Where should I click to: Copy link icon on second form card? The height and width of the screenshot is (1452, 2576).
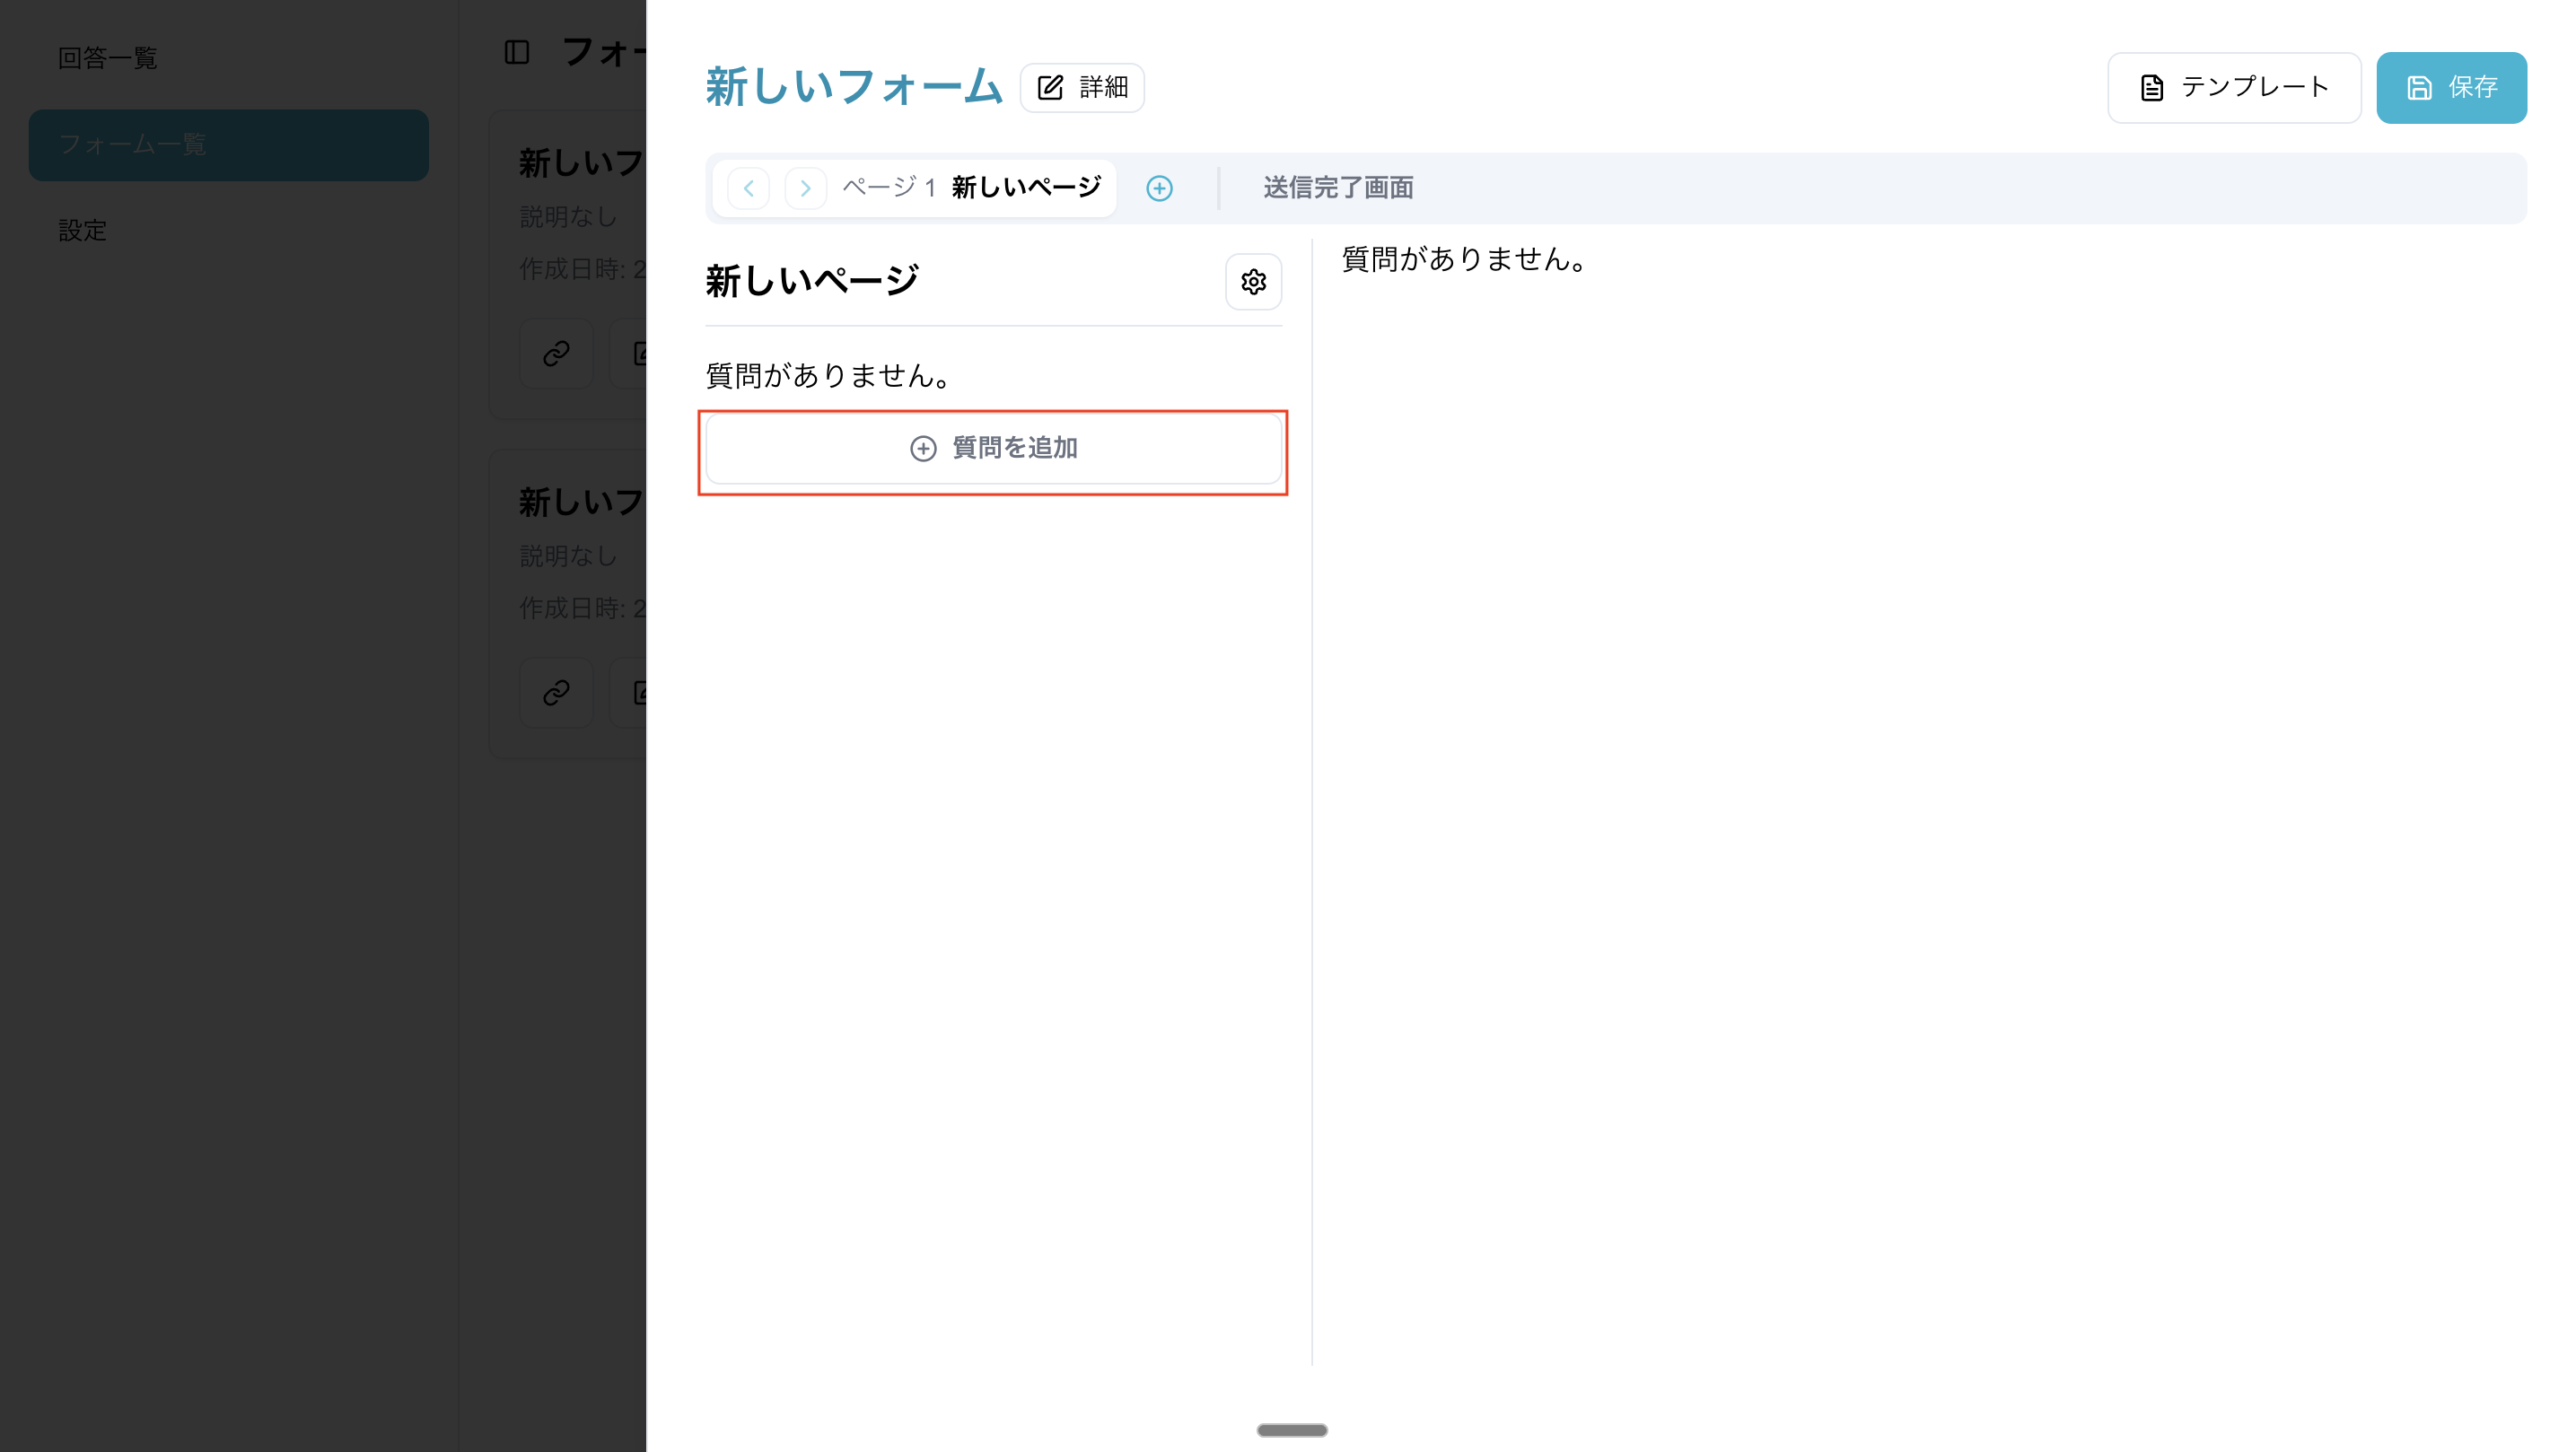click(556, 692)
